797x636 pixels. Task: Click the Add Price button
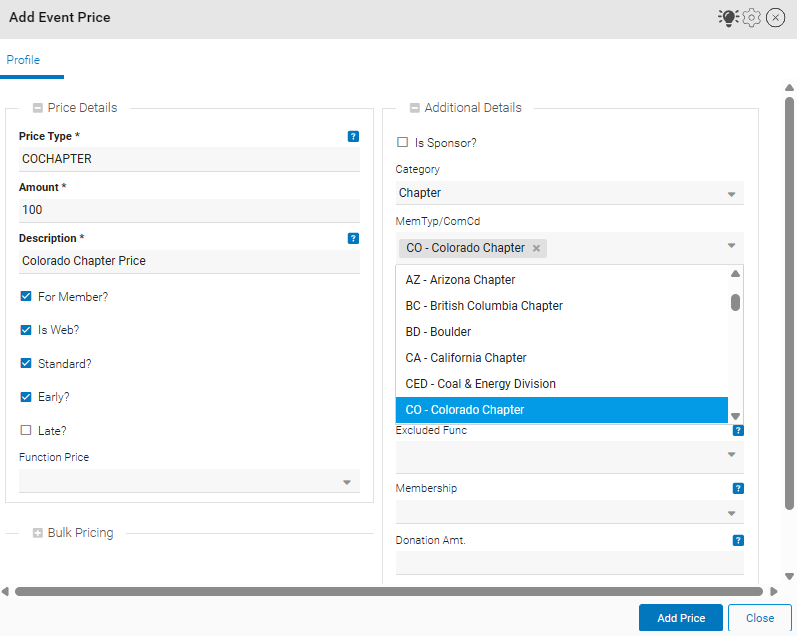tap(680, 618)
